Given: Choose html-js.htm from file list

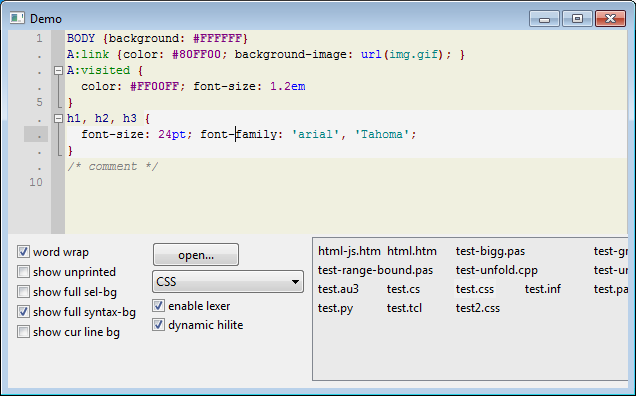Looking at the screenshot, I should click(349, 251).
